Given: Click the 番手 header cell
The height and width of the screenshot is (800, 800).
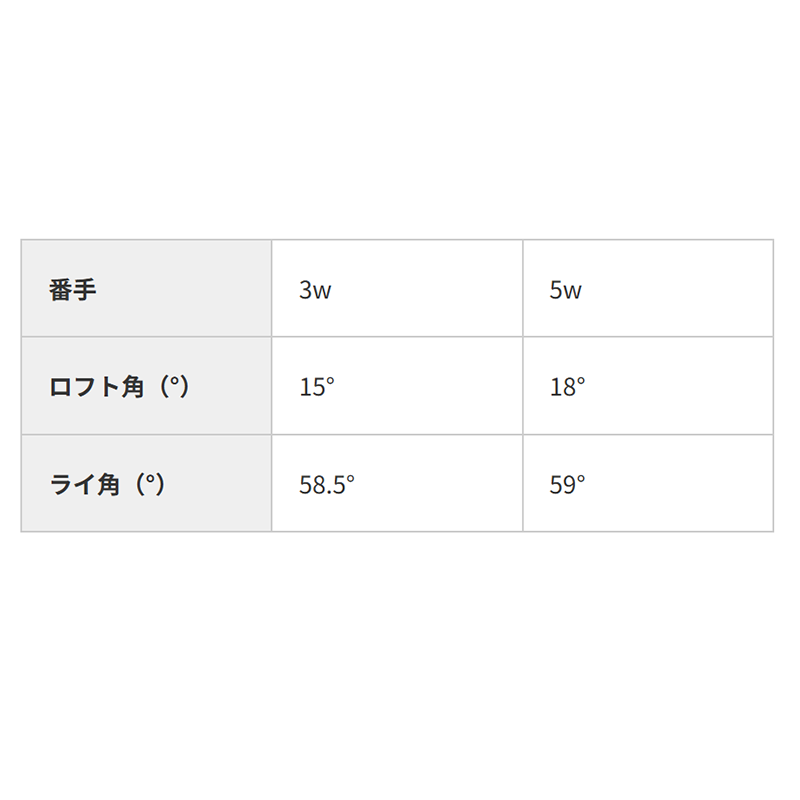Looking at the screenshot, I should [x=146, y=288].
